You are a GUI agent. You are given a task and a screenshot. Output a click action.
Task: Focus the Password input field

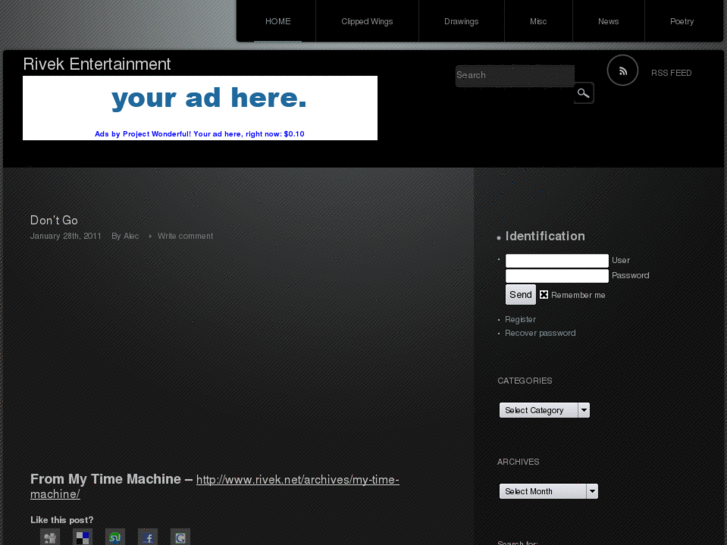point(557,276)
